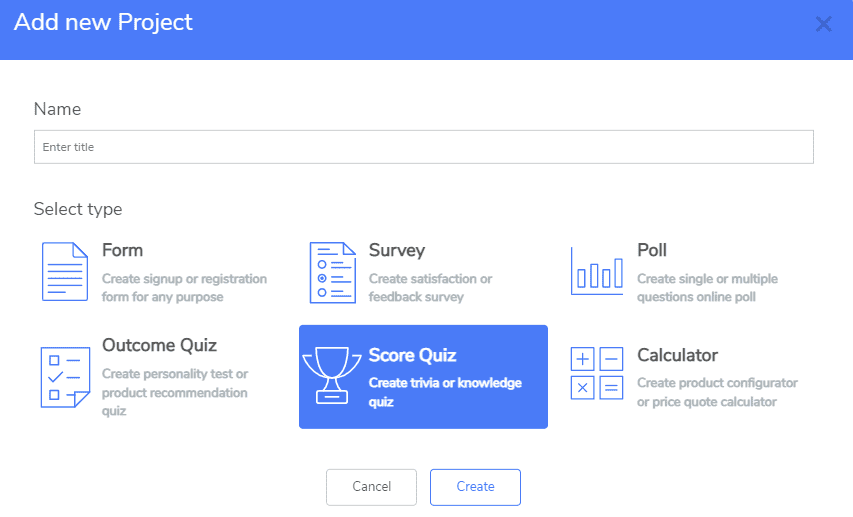Click 'Create signup or registration form' description
The height and width of the screenshot is (517, 853).
pos(184,288)
